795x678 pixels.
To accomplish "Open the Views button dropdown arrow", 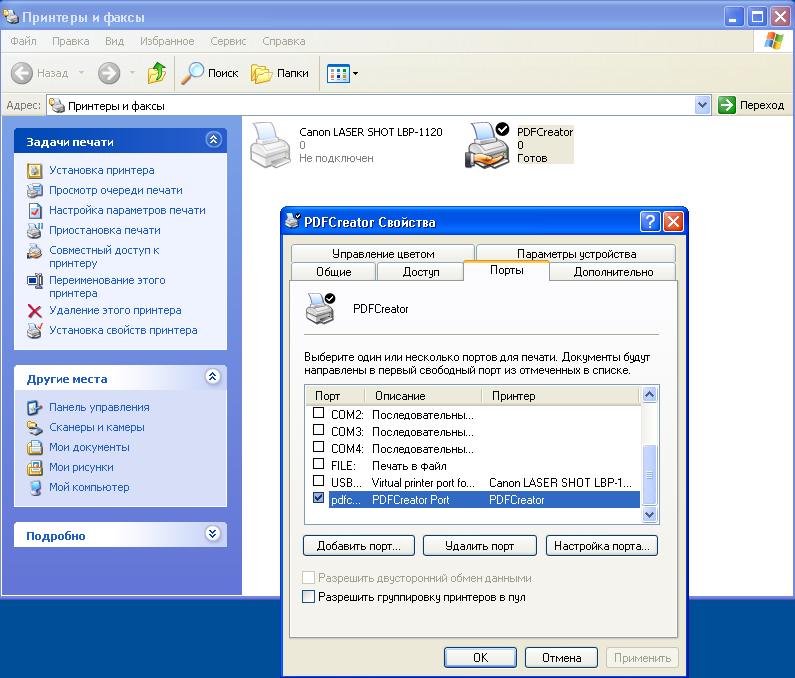I will (x=355, y=74).
